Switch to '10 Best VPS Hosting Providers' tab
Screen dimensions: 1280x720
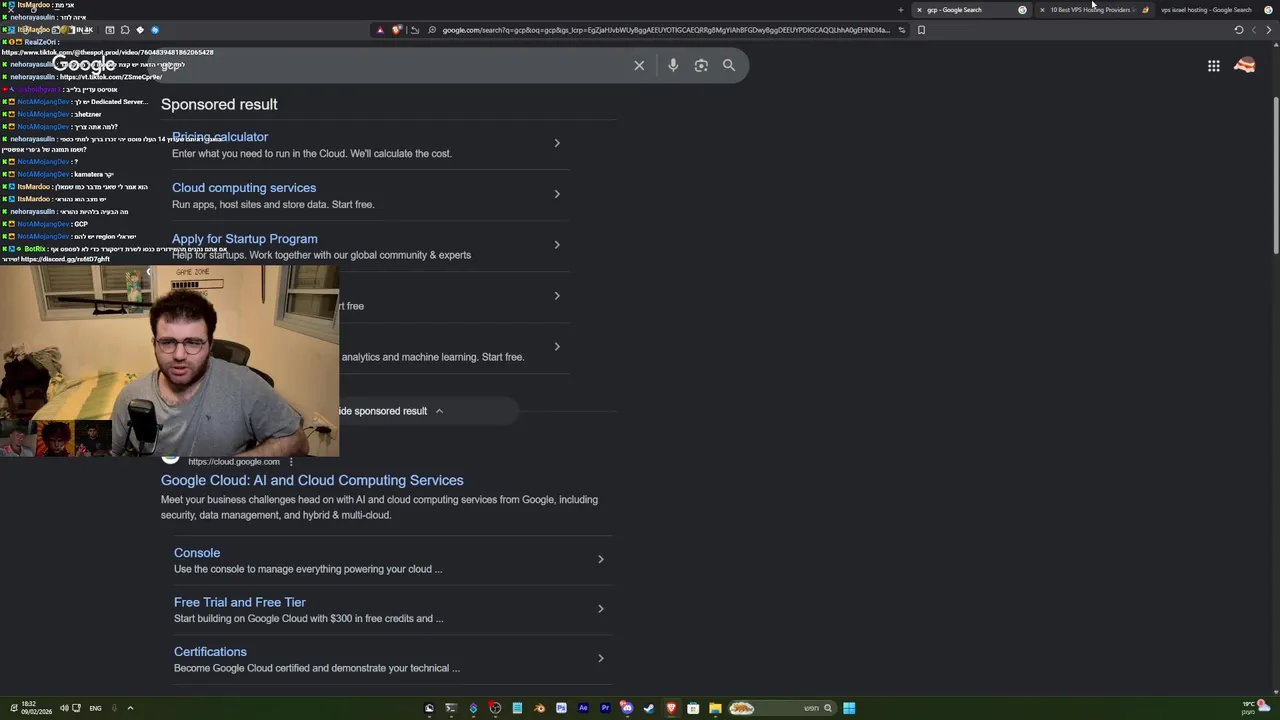pyautogui.click(x=1093, y=10)
